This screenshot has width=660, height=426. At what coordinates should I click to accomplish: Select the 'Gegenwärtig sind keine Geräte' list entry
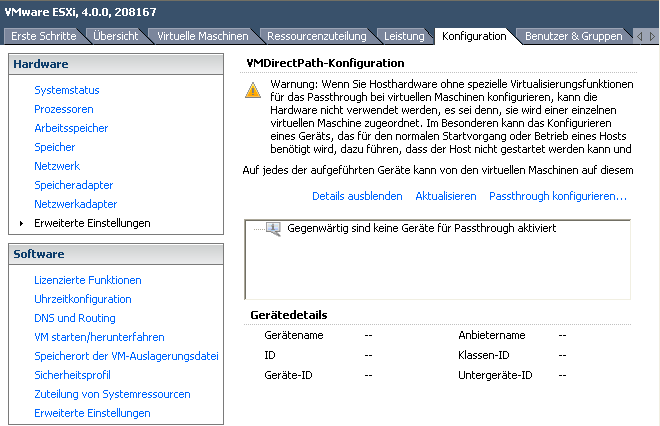coord(421,228)
